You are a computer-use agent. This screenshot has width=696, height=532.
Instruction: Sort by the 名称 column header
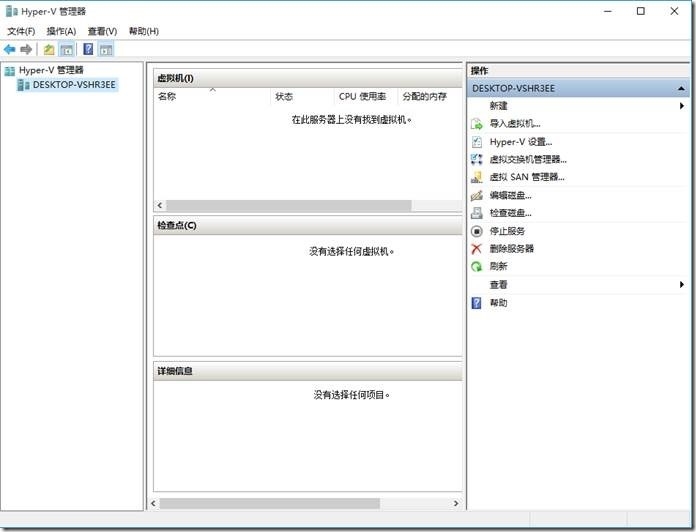point(212,96)
